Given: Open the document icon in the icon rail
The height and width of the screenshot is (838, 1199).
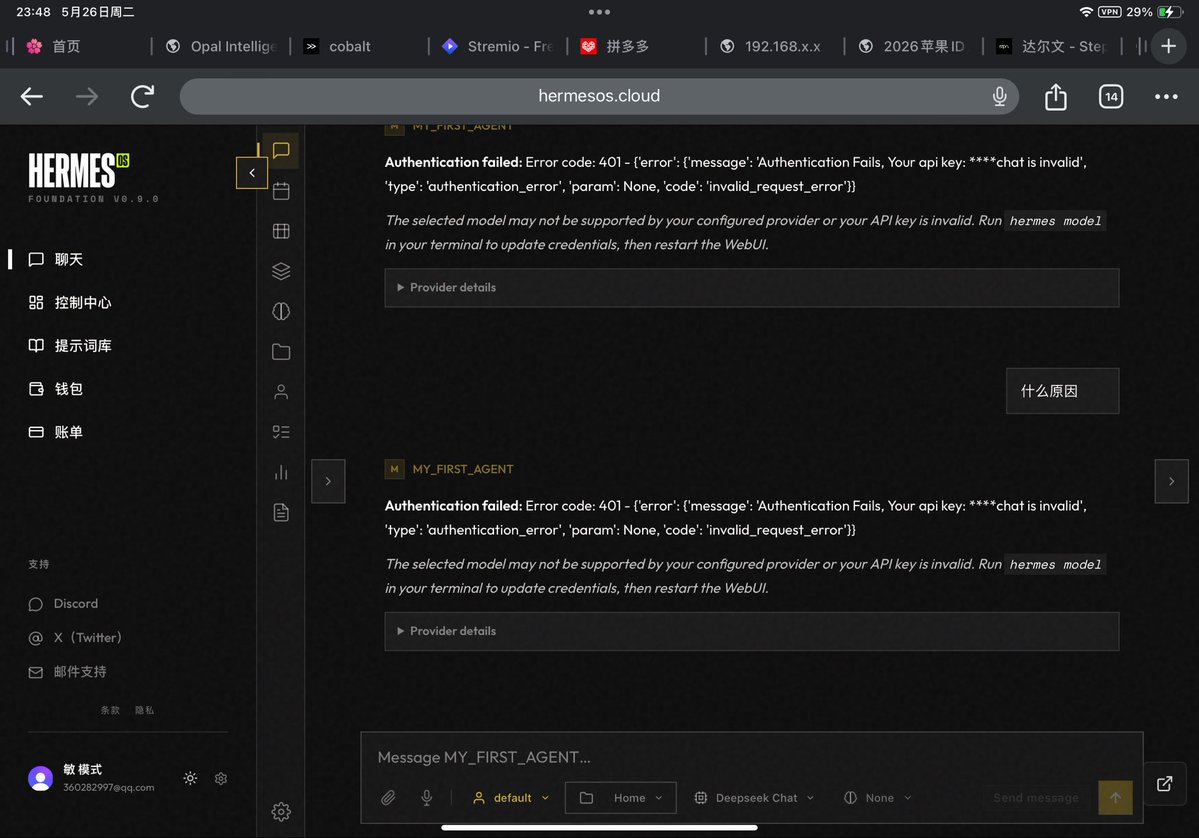Looking at the screenshot, I should tap(281, 512).
